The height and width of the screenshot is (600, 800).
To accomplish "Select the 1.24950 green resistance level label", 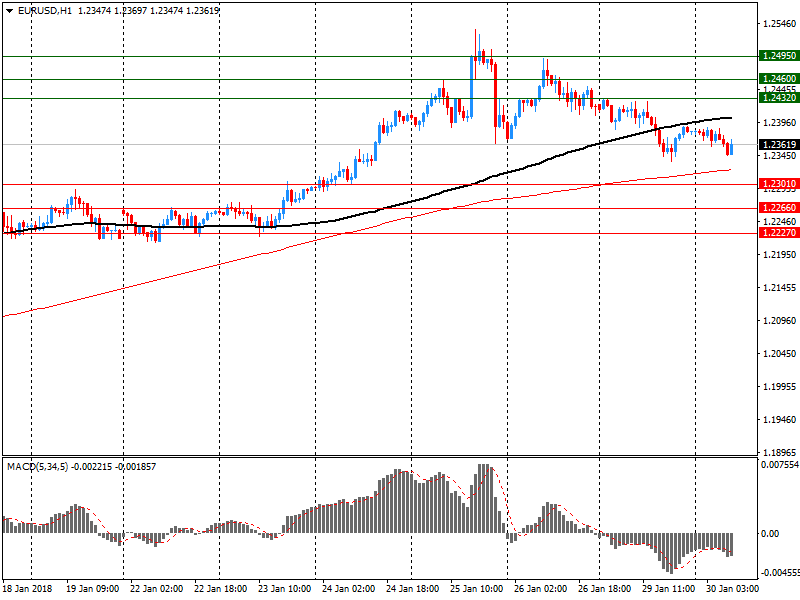I will click(779, 56).
